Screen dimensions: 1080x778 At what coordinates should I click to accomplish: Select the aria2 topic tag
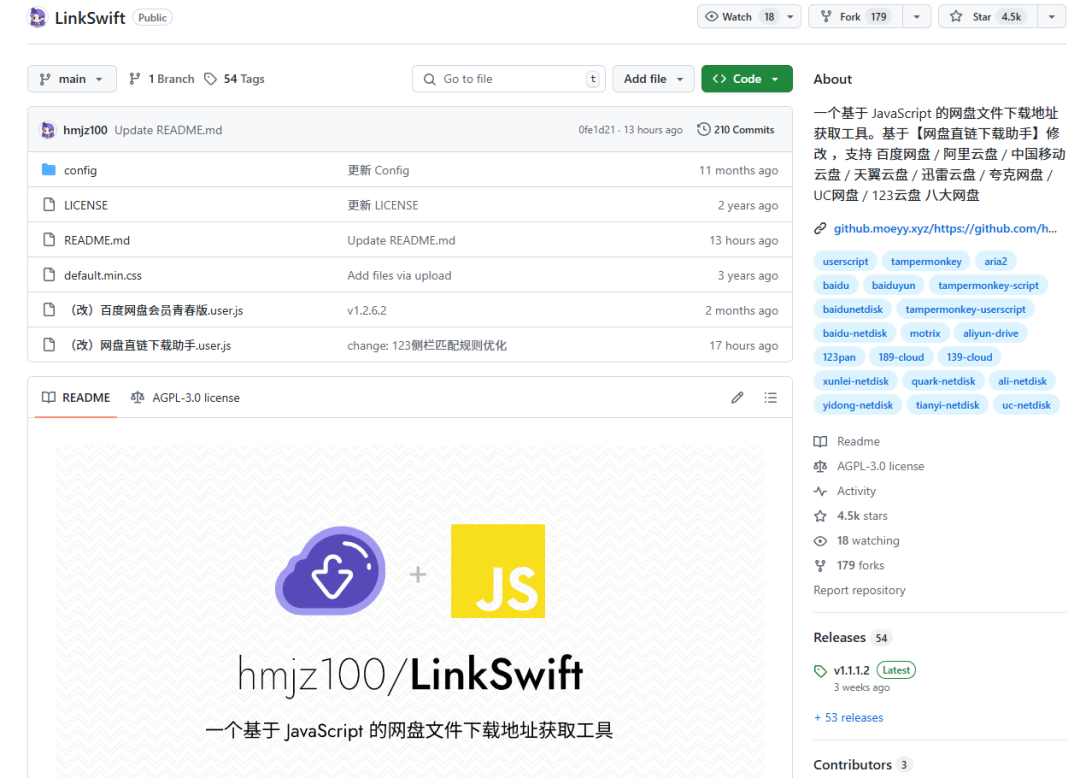[x=995, y=262]
